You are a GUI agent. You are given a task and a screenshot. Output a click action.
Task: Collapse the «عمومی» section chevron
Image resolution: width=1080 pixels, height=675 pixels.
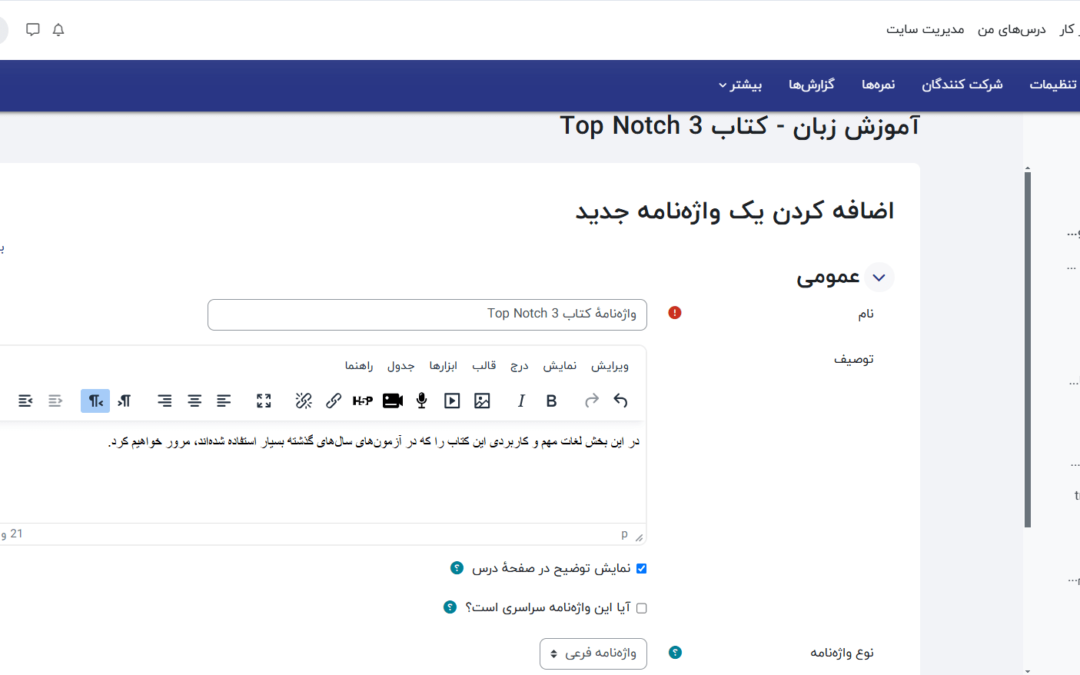879,277
